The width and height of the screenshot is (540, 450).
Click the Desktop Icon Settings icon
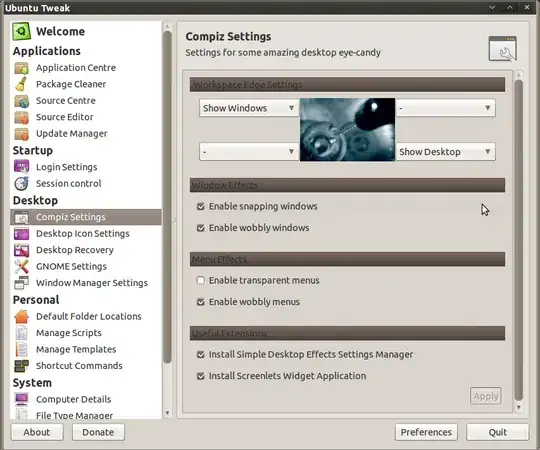pyautogui.click(x=21, y=234)
